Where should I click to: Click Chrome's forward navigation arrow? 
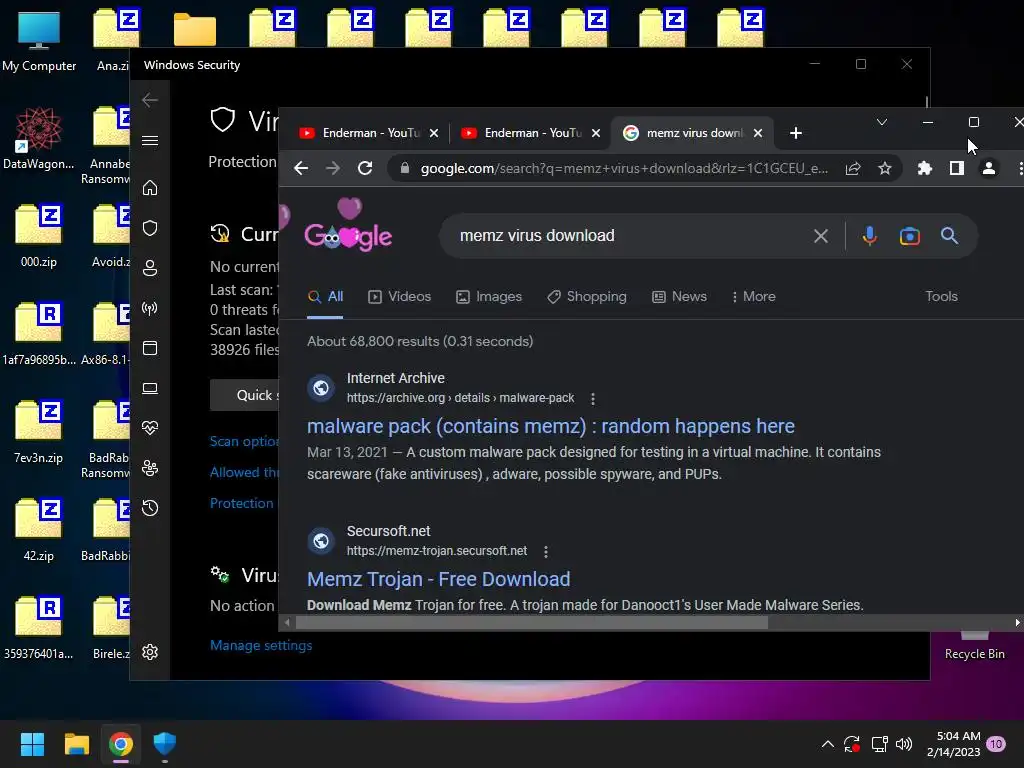point(333,168)
